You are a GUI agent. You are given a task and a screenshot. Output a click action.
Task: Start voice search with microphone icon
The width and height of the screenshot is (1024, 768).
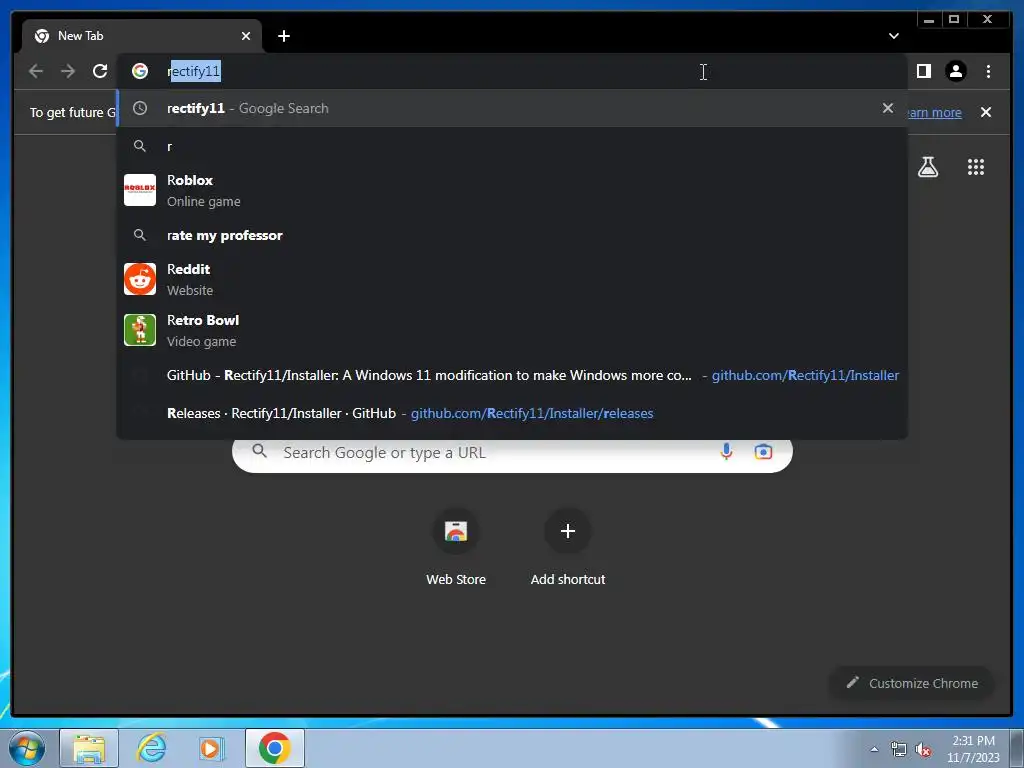click(726, 452)
